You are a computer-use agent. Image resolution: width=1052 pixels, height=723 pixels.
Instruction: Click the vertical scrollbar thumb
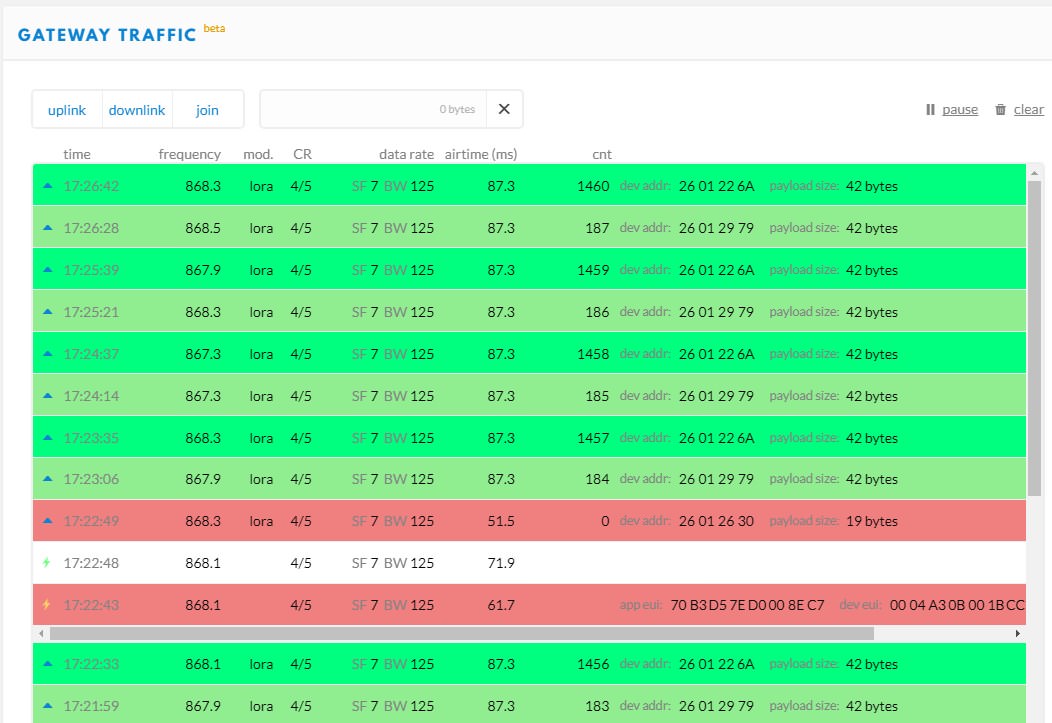pyautogui.click(x=1035, y=338)
